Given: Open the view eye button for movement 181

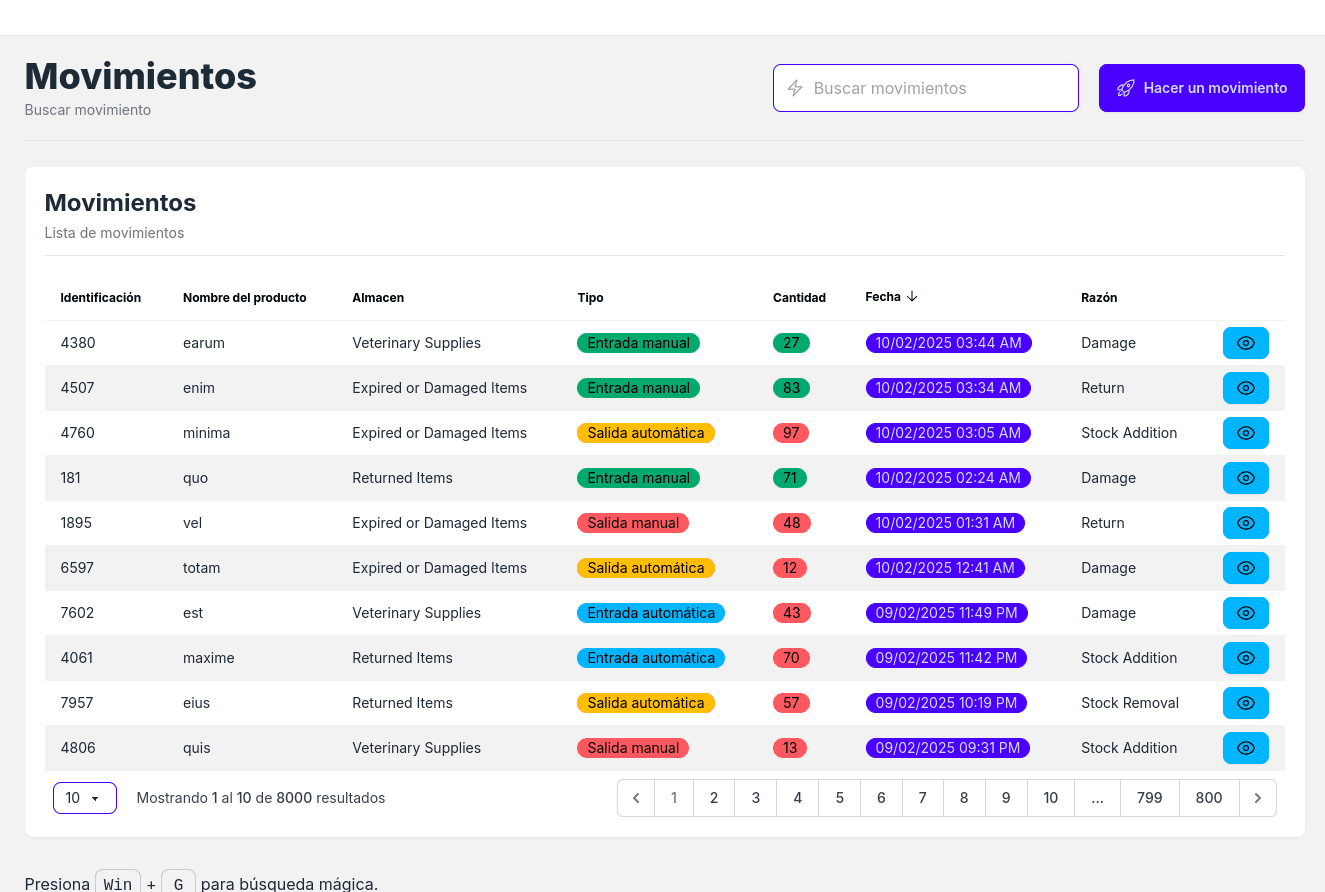Looking at the screenshot, I should coord(1245,478).
